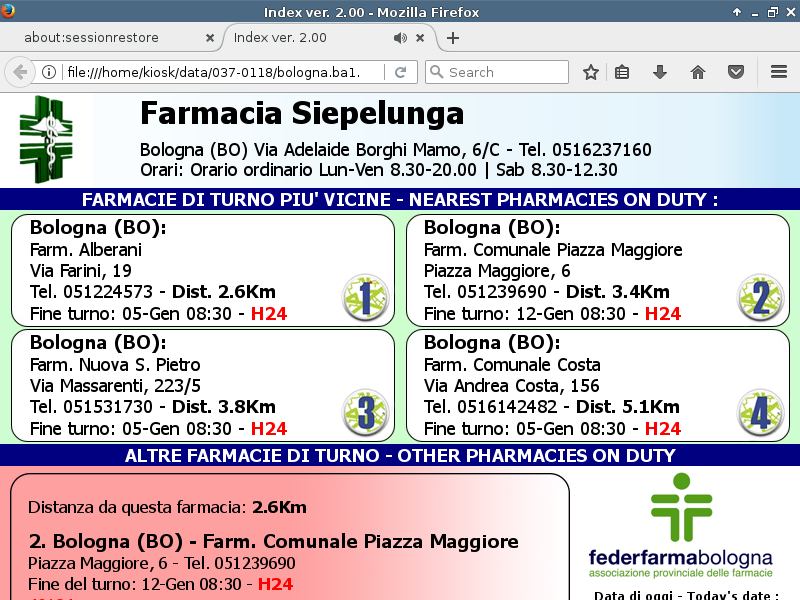Show bookmarks list icon in toolbar
This screenshot has width=800, height=600.
[x=622, y=72]
